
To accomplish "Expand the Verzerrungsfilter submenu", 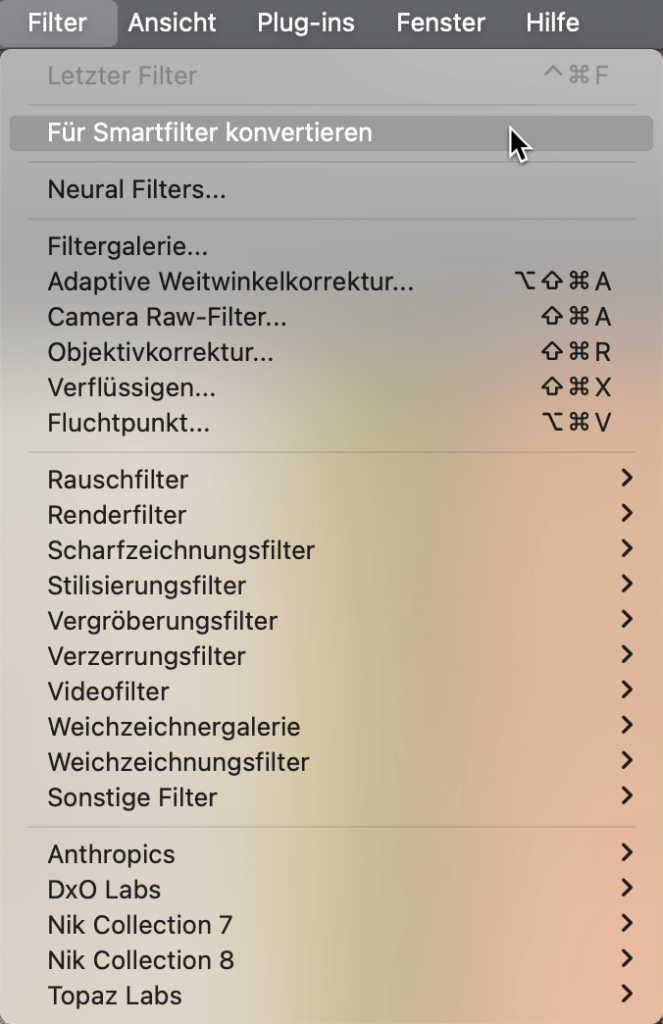I will pyautogui.click(x=331, y=656).
